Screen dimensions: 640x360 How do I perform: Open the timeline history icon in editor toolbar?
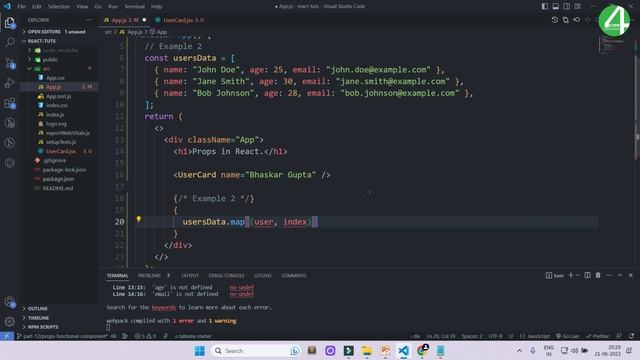554,20
